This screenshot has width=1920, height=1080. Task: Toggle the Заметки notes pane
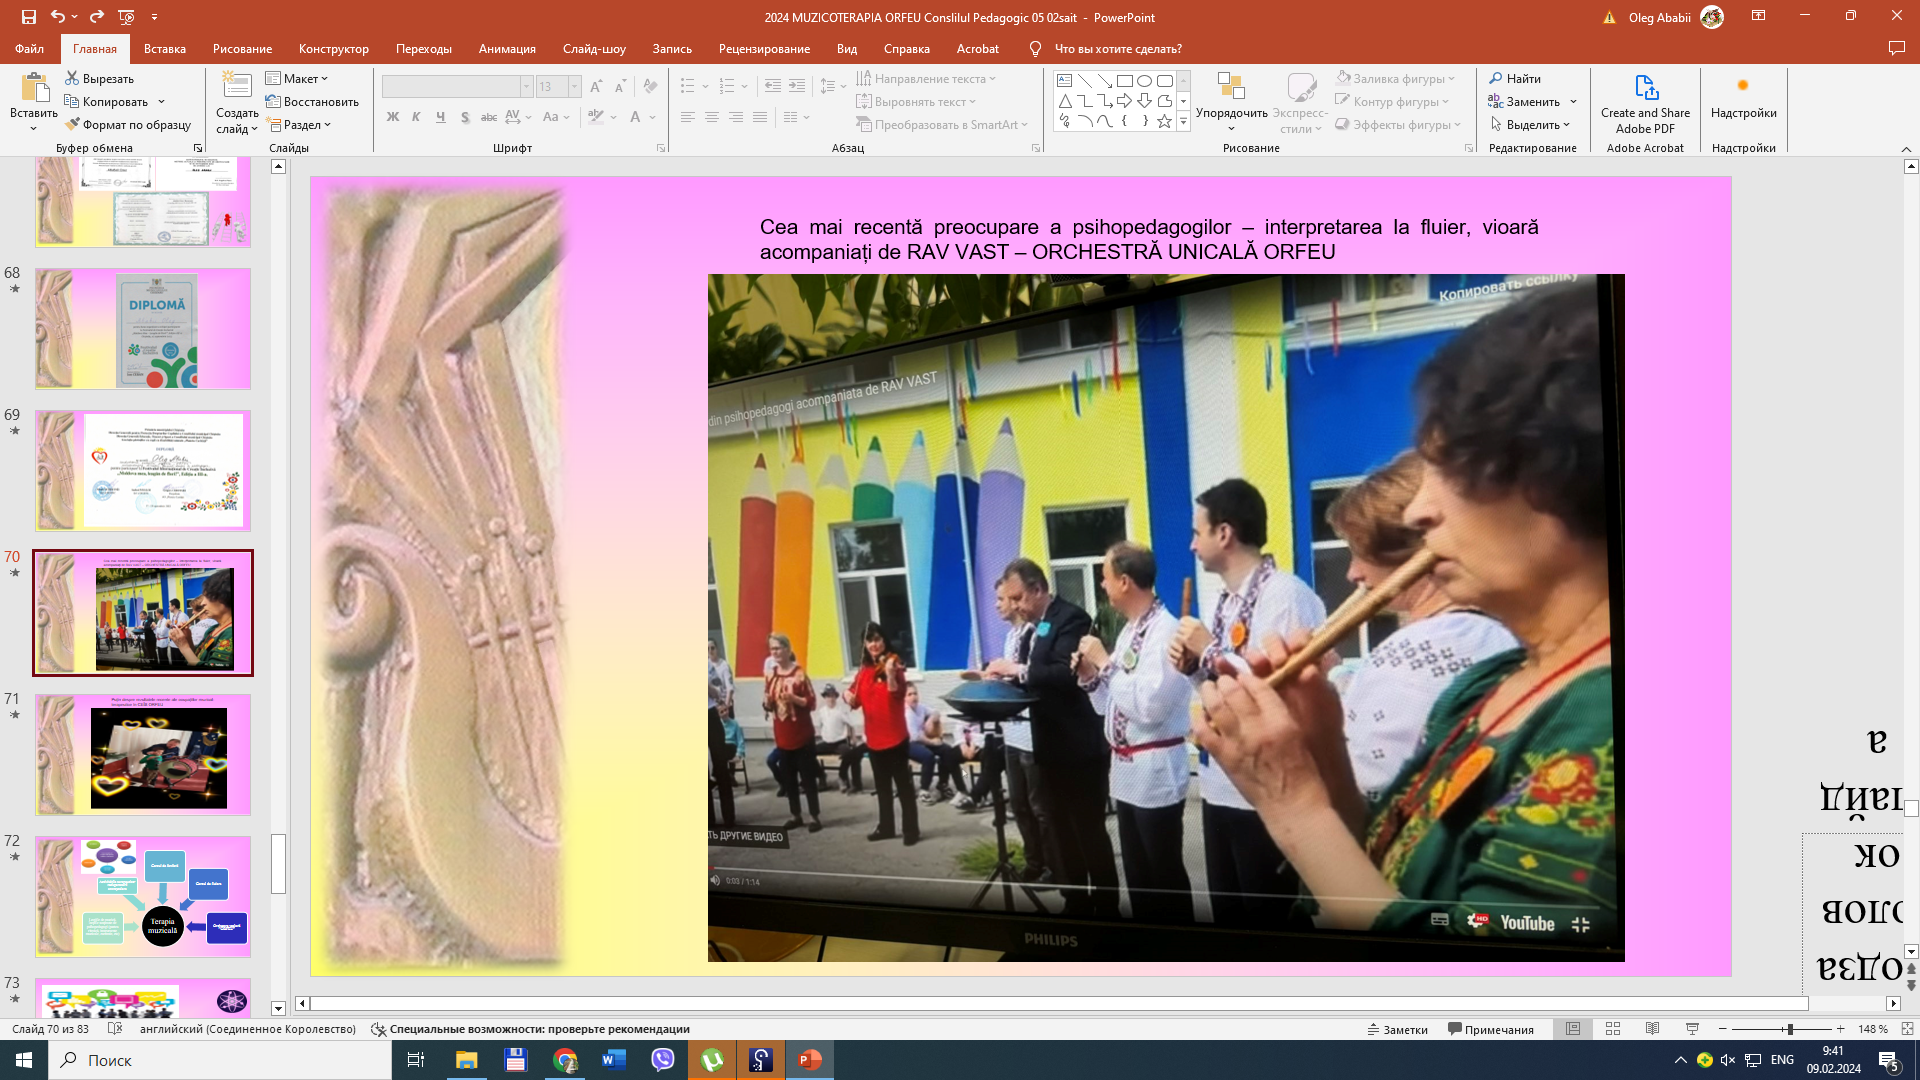click(x=1397, y=1029)
